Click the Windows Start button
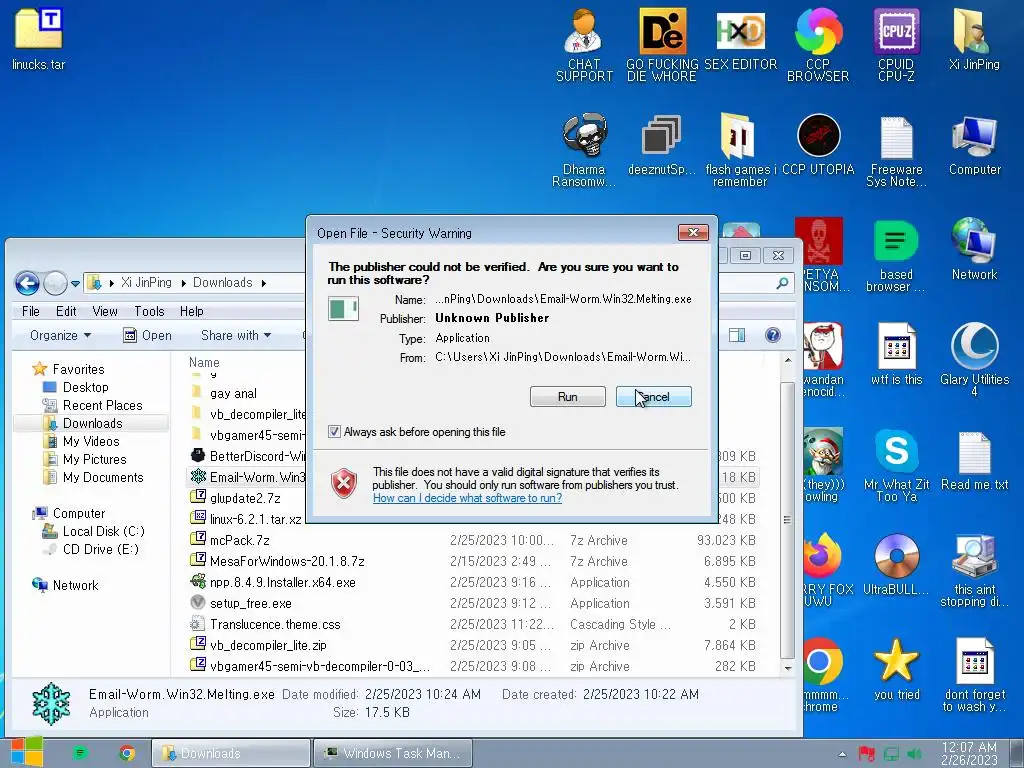 [x=26, y=752]
